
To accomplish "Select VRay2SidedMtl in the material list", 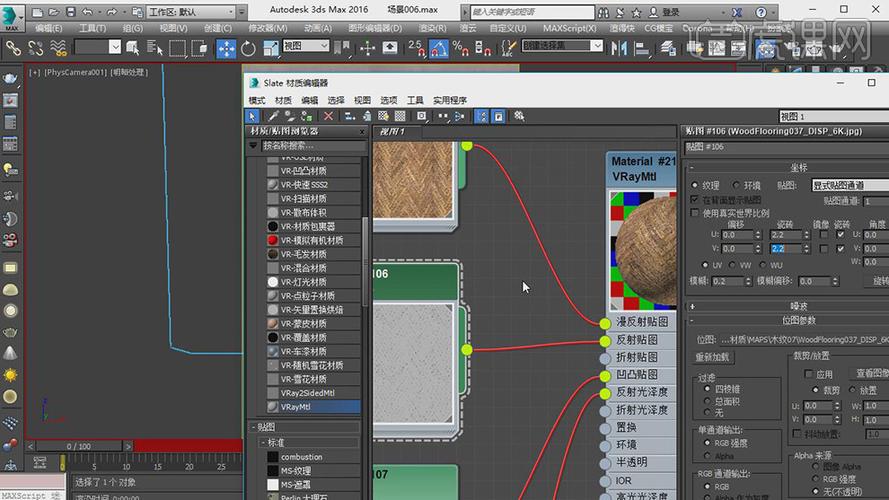I will [307, 393].
